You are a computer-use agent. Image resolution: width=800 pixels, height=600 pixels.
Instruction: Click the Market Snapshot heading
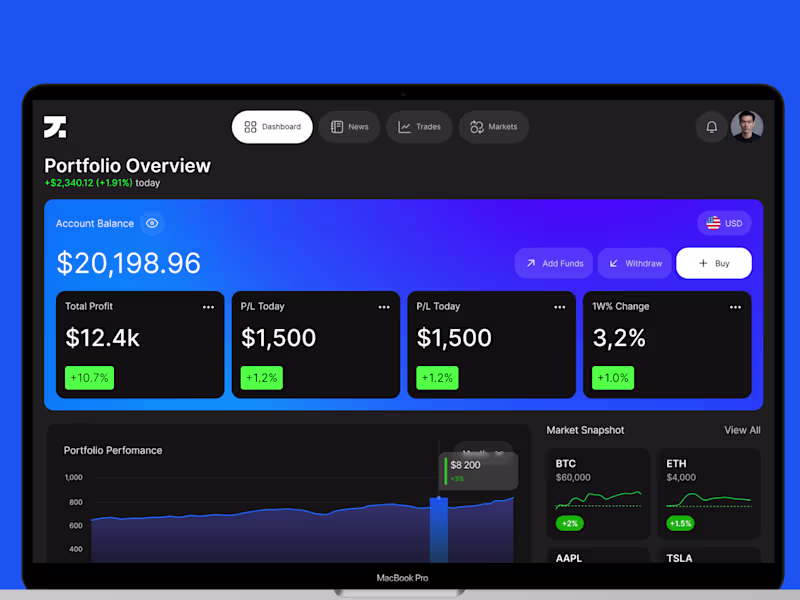point(585,430)
